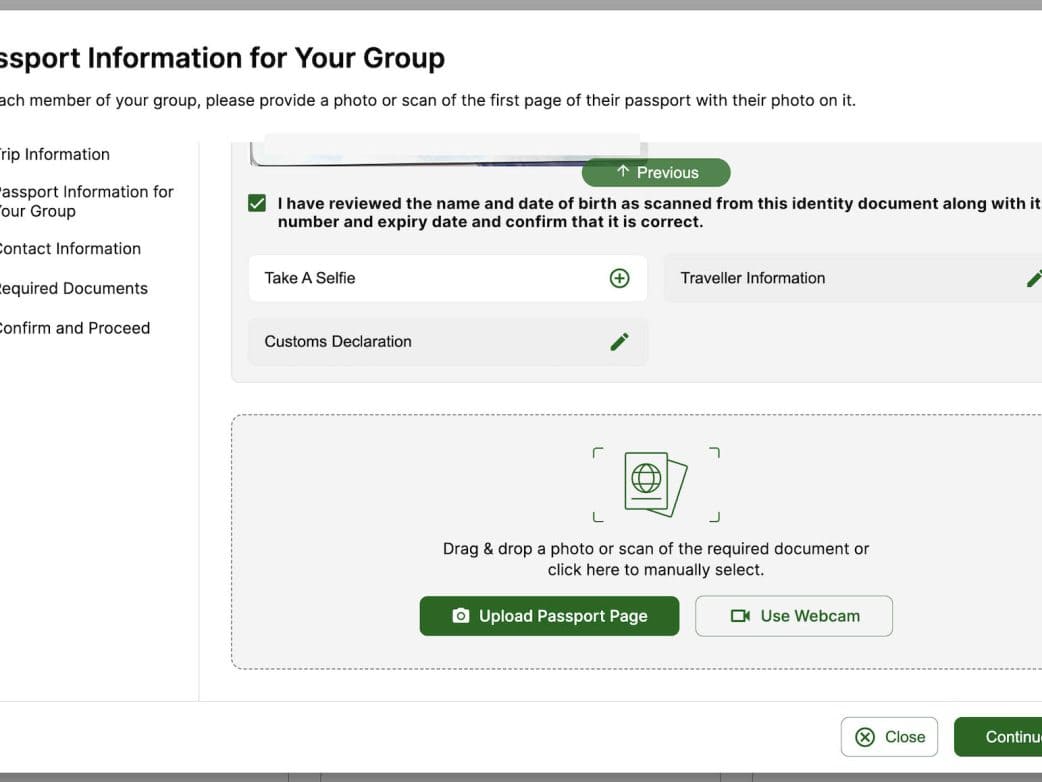The height and width of the screenshot is (782, 1042).
Task: Click the Use Webcam button label
Action: pos(809,616)
